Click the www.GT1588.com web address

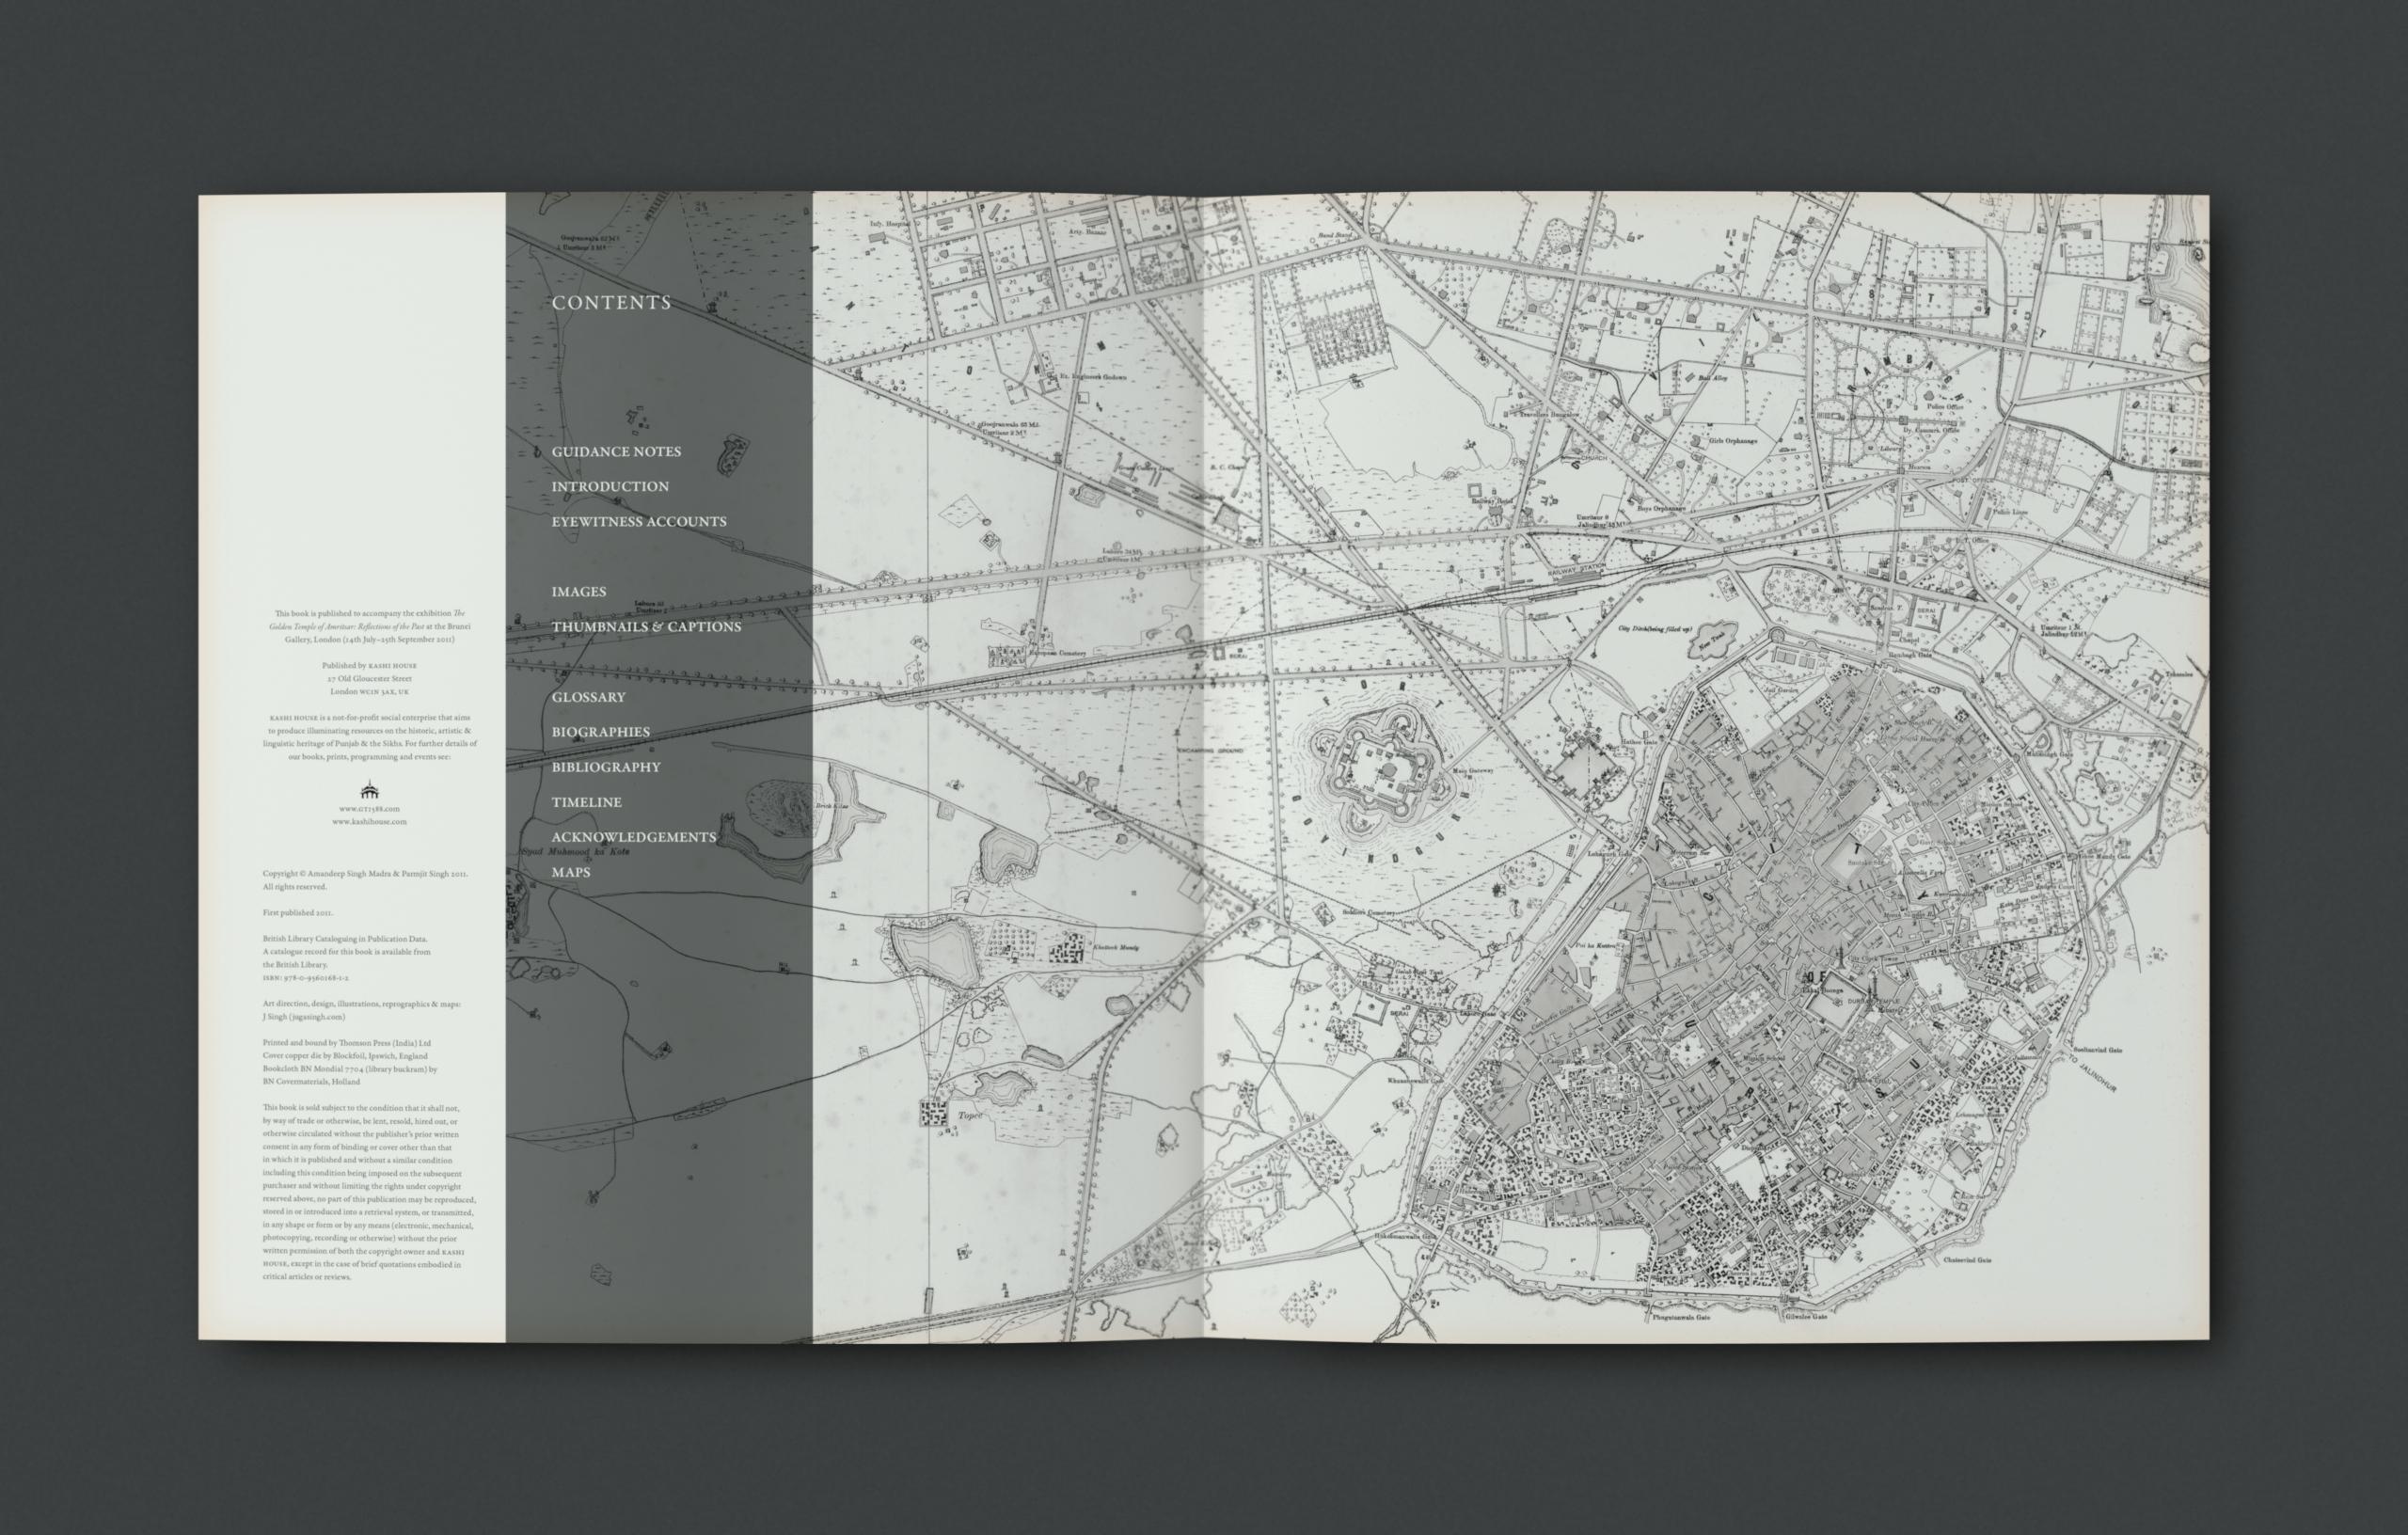point(369,809)
